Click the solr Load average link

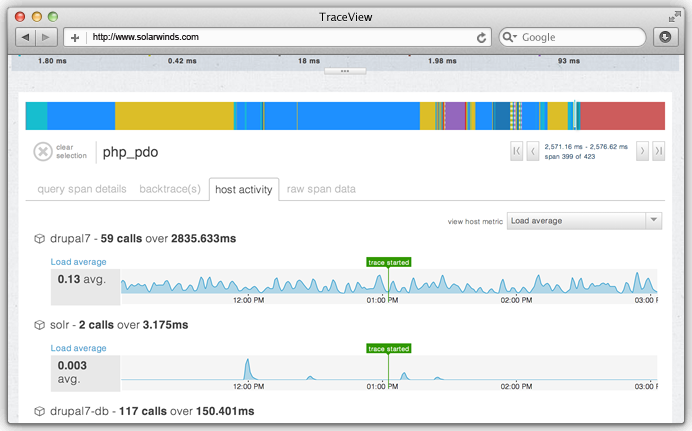coord(79,348)
